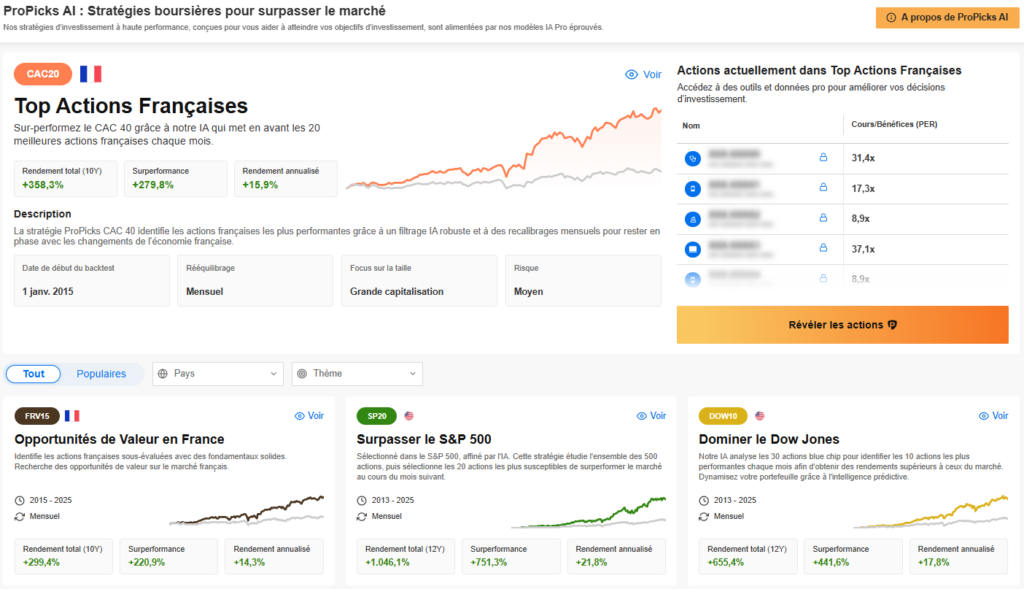Expand the Thème dropdown
1024x589 pixels.
click(x=357, y=374)
